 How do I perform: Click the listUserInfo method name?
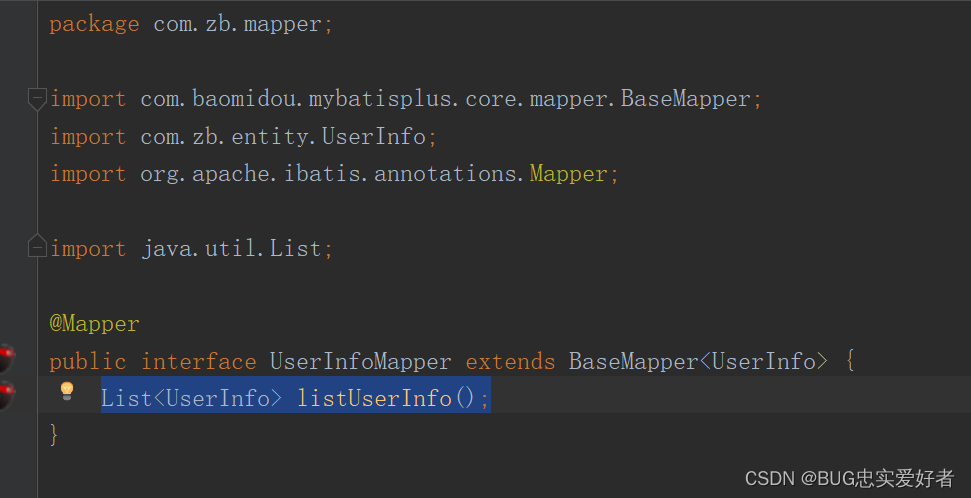point(375,398)
